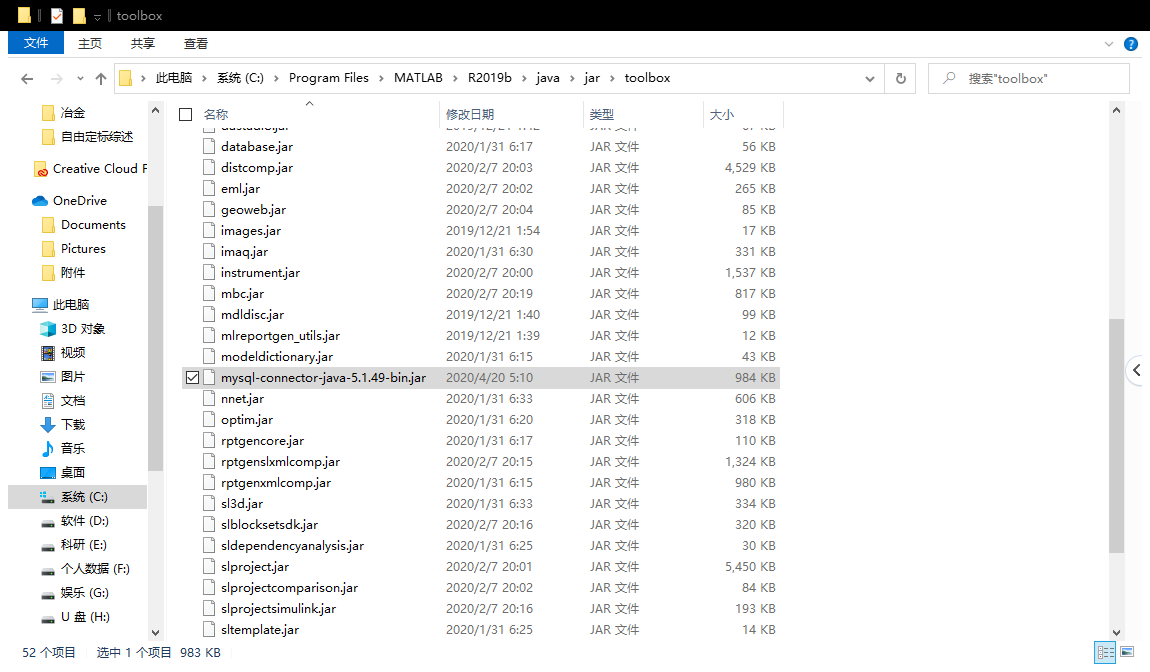
Task: Click file list scroll down arrow
Action: coord(1116,632)
